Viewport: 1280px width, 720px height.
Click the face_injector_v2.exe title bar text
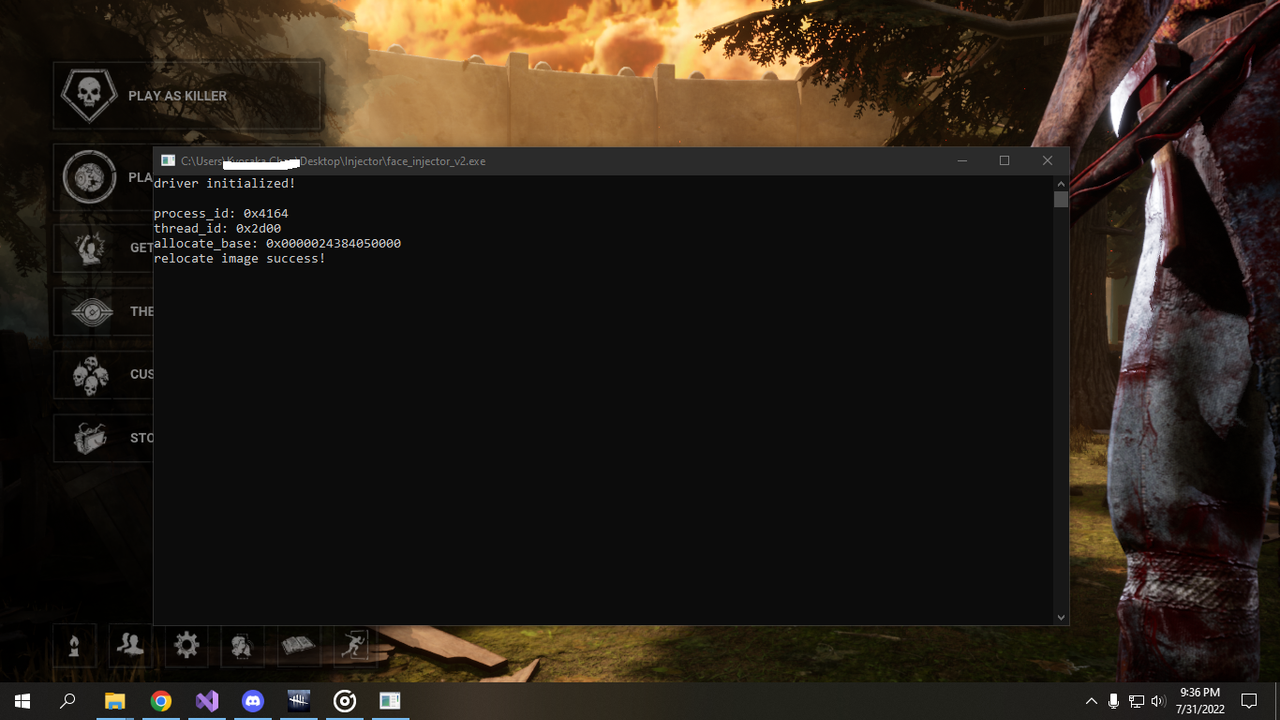click(x=333, y=161)
